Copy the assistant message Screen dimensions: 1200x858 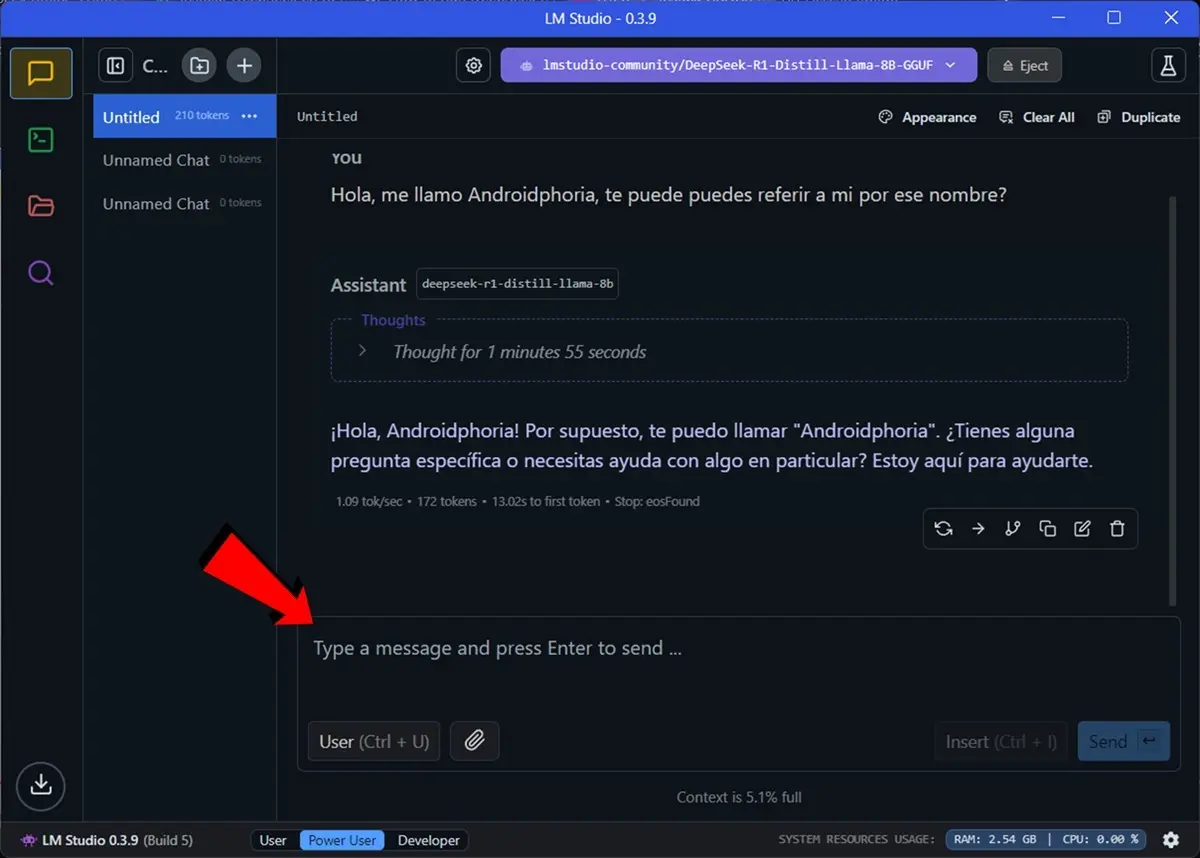(1047, 529)
